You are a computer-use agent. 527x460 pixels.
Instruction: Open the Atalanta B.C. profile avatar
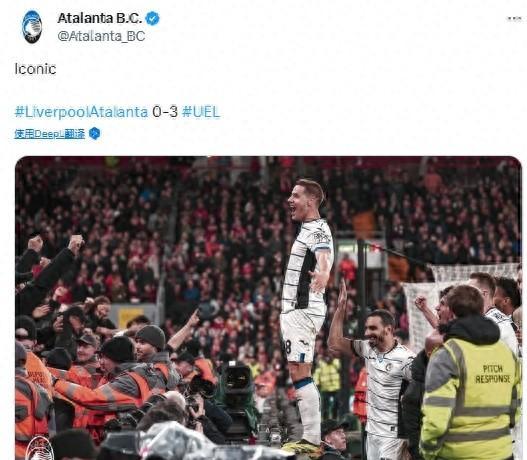click(32, 27)
